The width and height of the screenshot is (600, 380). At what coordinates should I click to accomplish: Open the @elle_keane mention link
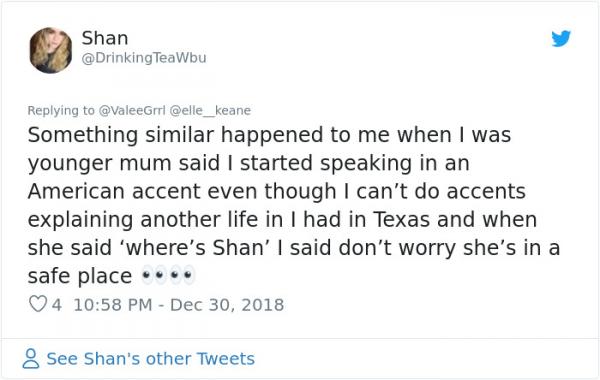click(x=210, y=110)
